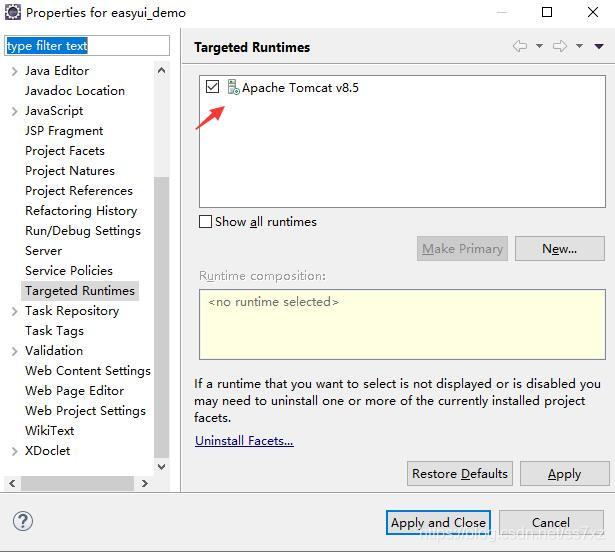
Task: Click the Apply button
Action: coord(564,474)
